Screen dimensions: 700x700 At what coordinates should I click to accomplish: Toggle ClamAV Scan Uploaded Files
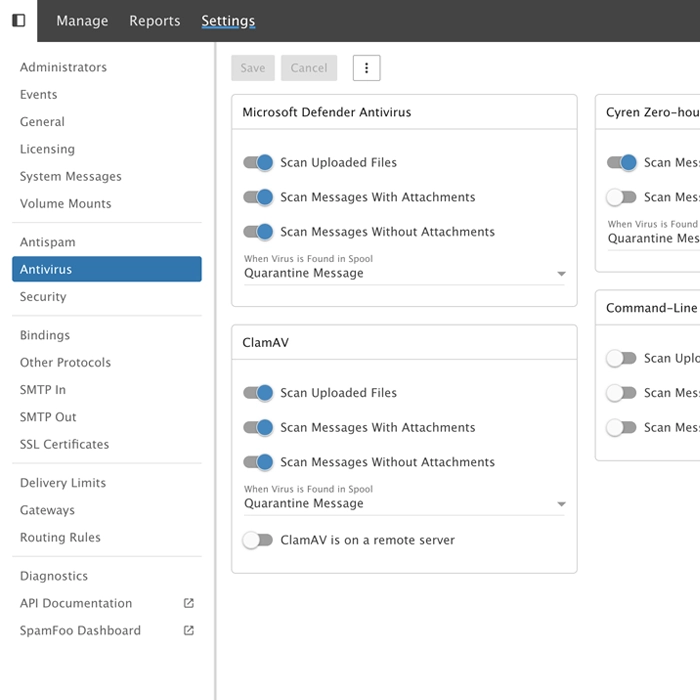258,393
